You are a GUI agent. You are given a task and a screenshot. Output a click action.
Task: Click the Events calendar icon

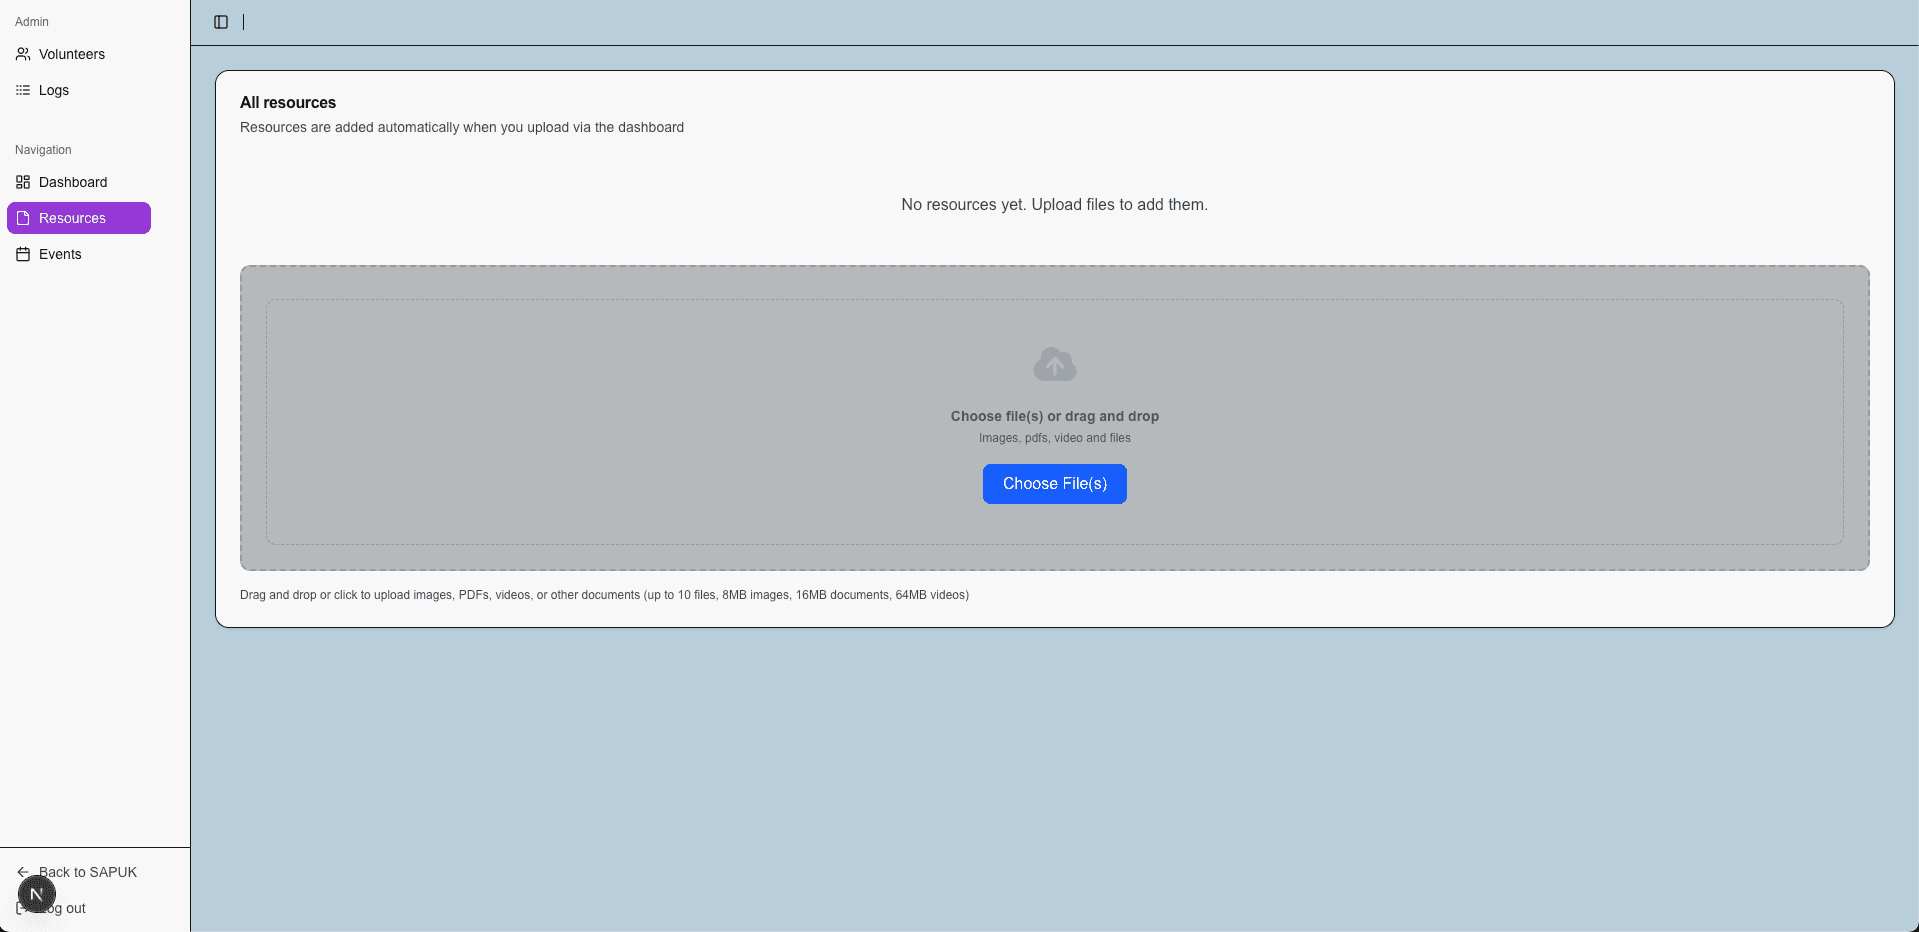click(23, 254)
